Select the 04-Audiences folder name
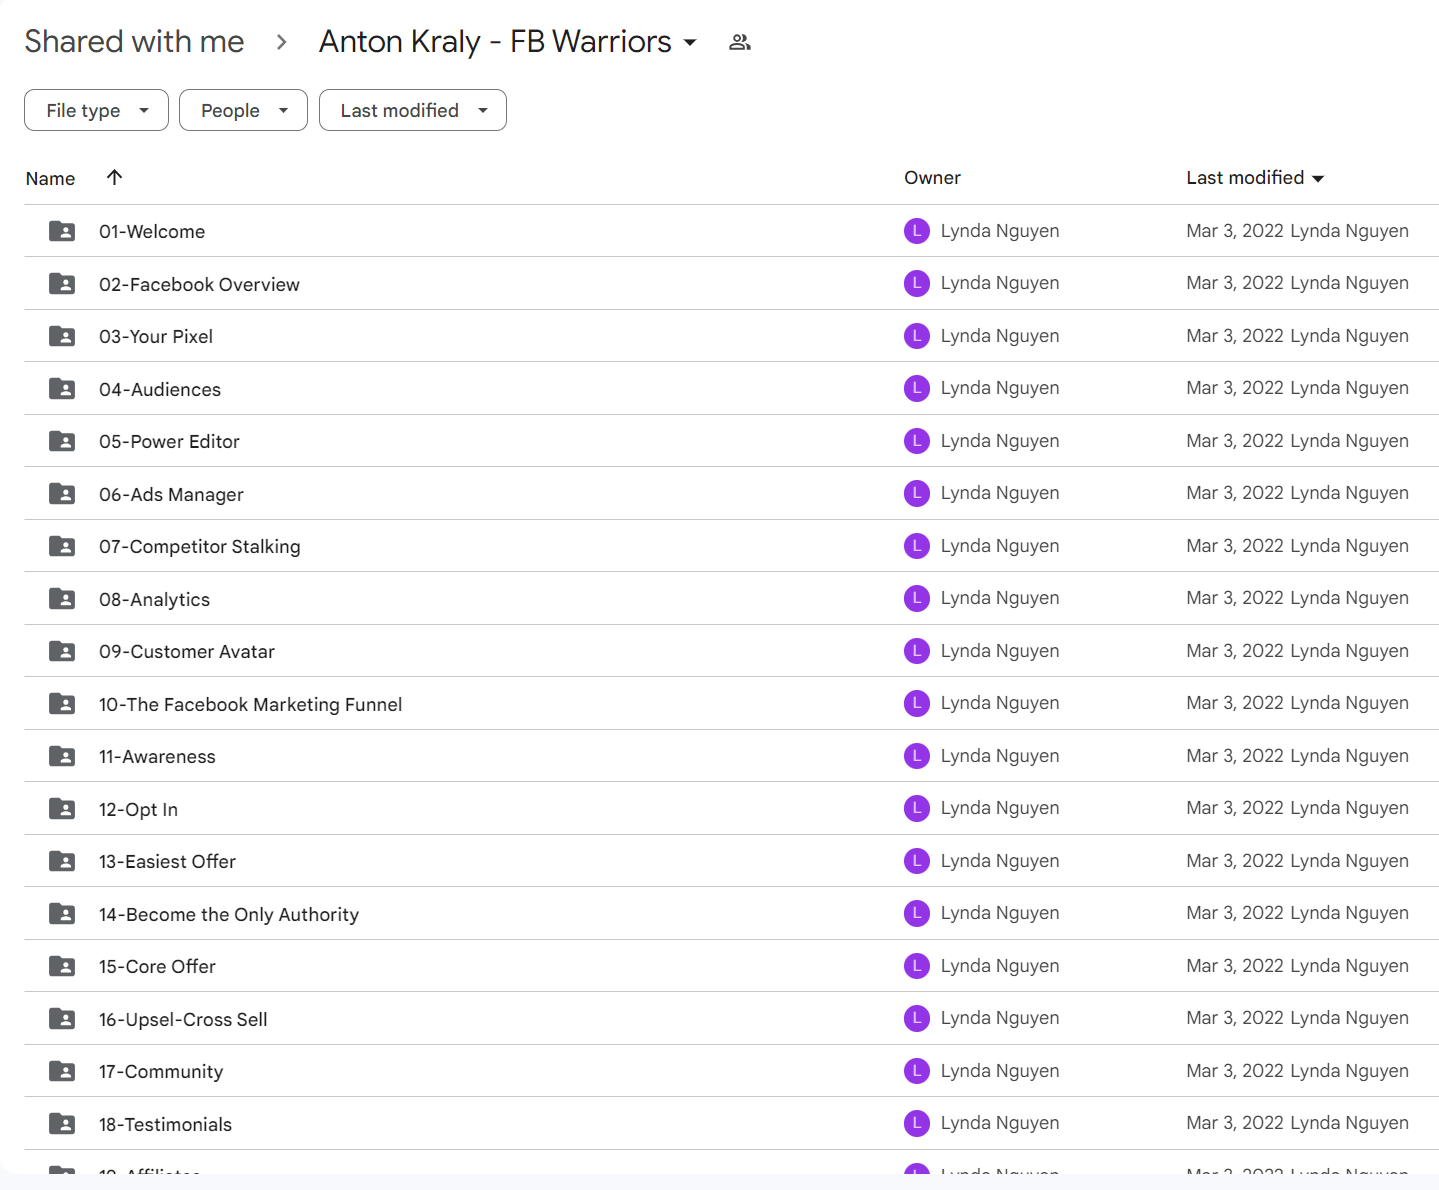 (x=160, y=389)
